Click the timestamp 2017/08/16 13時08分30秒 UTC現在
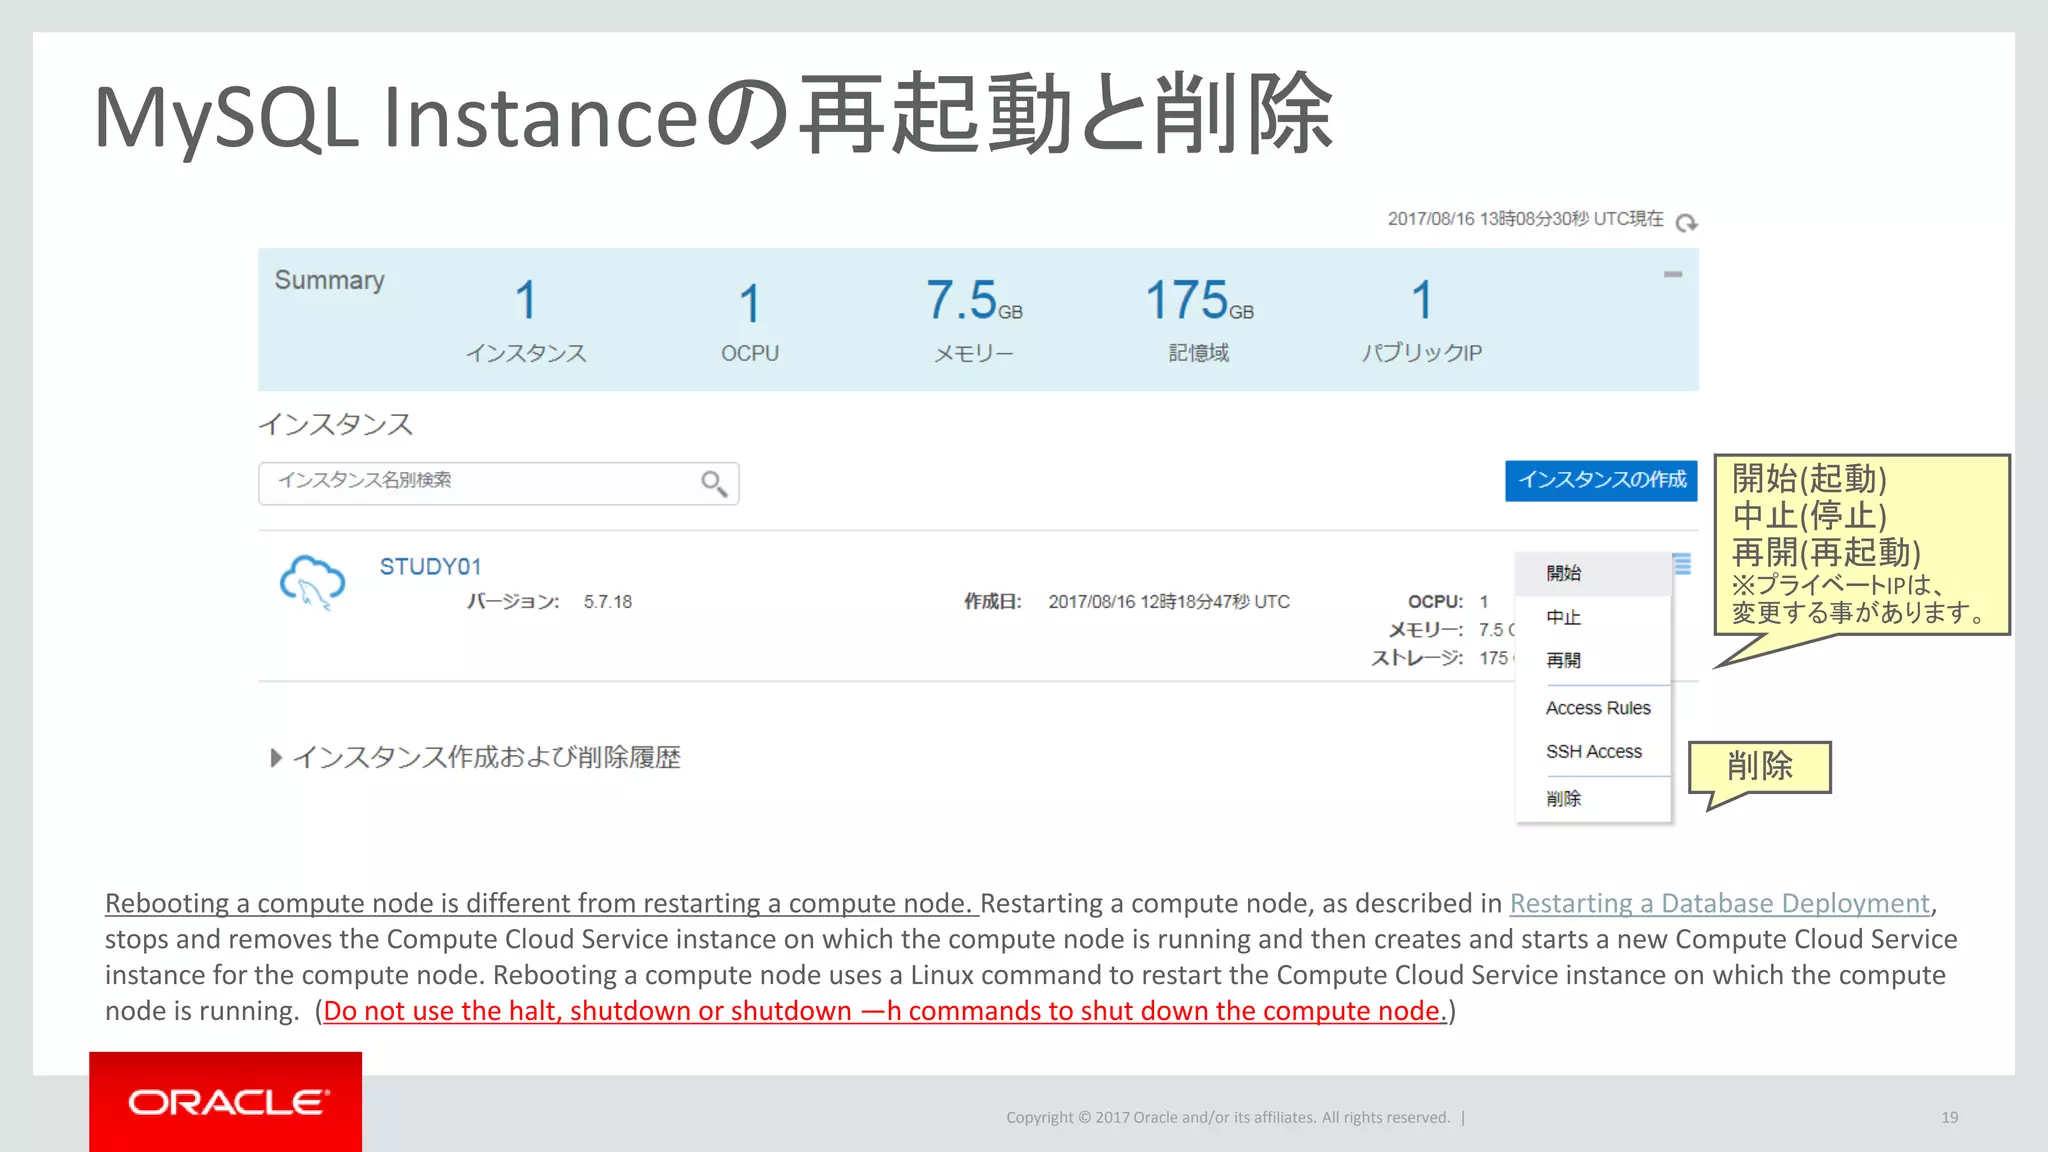 [1525, 219]
